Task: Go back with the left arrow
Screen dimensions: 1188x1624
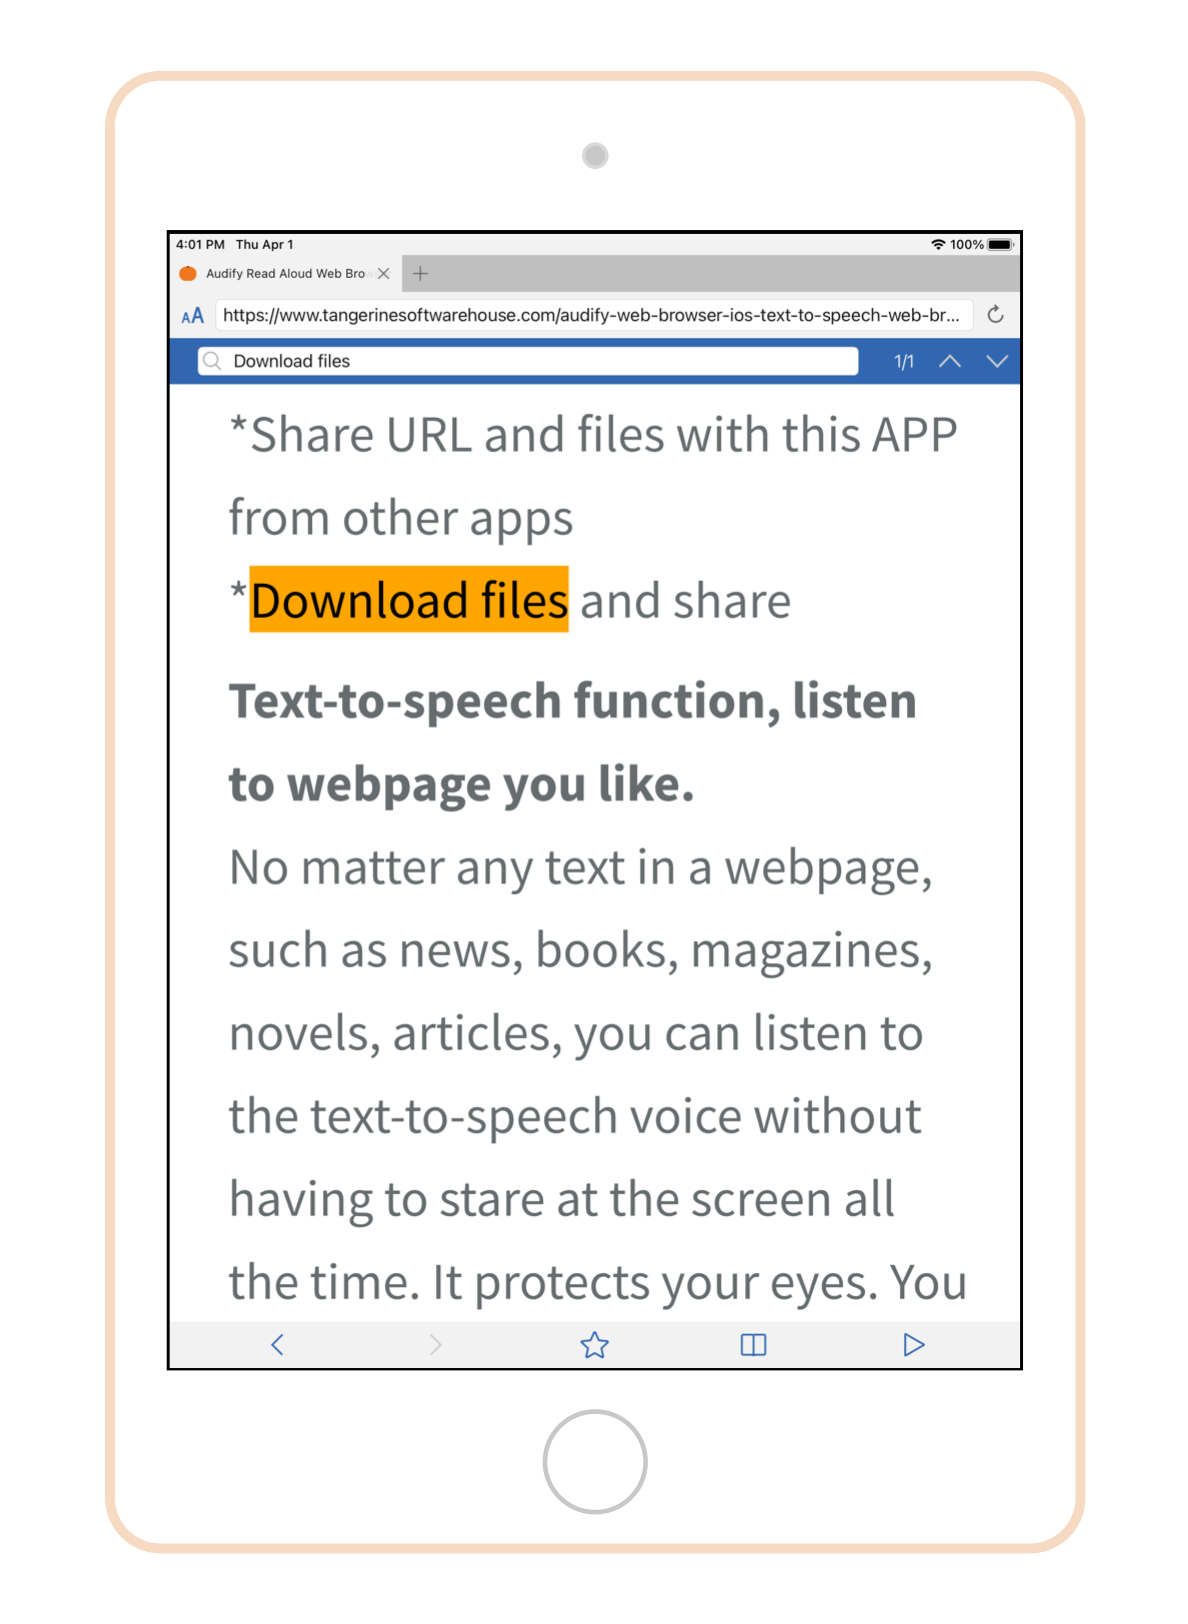Action: tap(277, 1345)
